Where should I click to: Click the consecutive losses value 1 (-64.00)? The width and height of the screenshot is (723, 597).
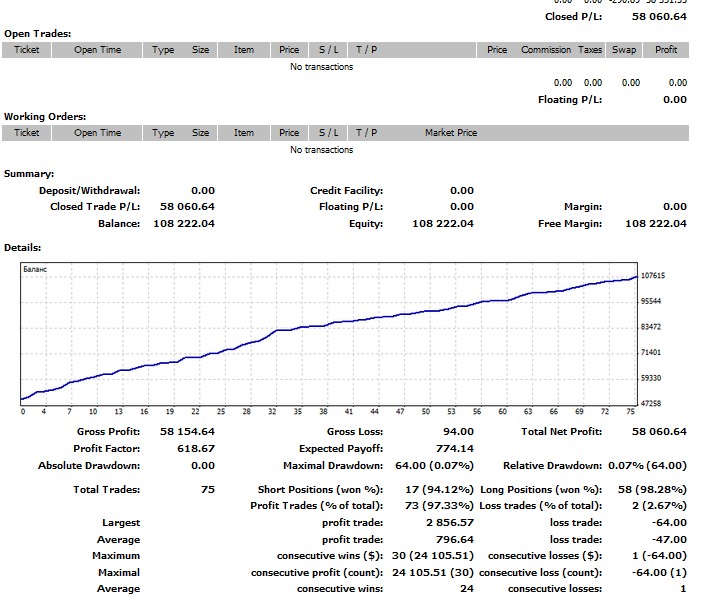[x=659, y=556]
